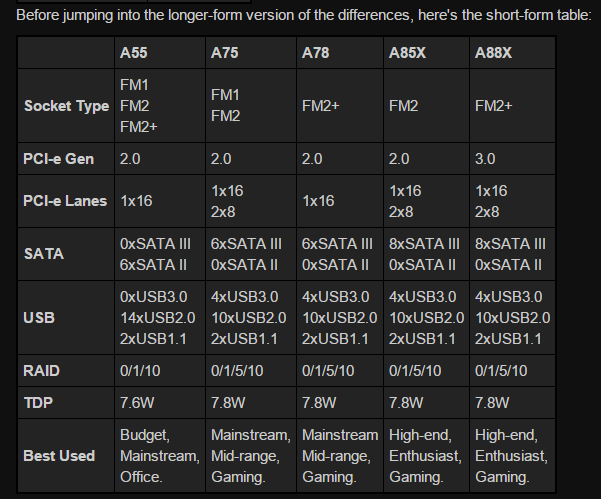The width and height of the screenshot is (601, 499).
Task: Select the Best Used cell under A88X
Action: pos(512,456)
